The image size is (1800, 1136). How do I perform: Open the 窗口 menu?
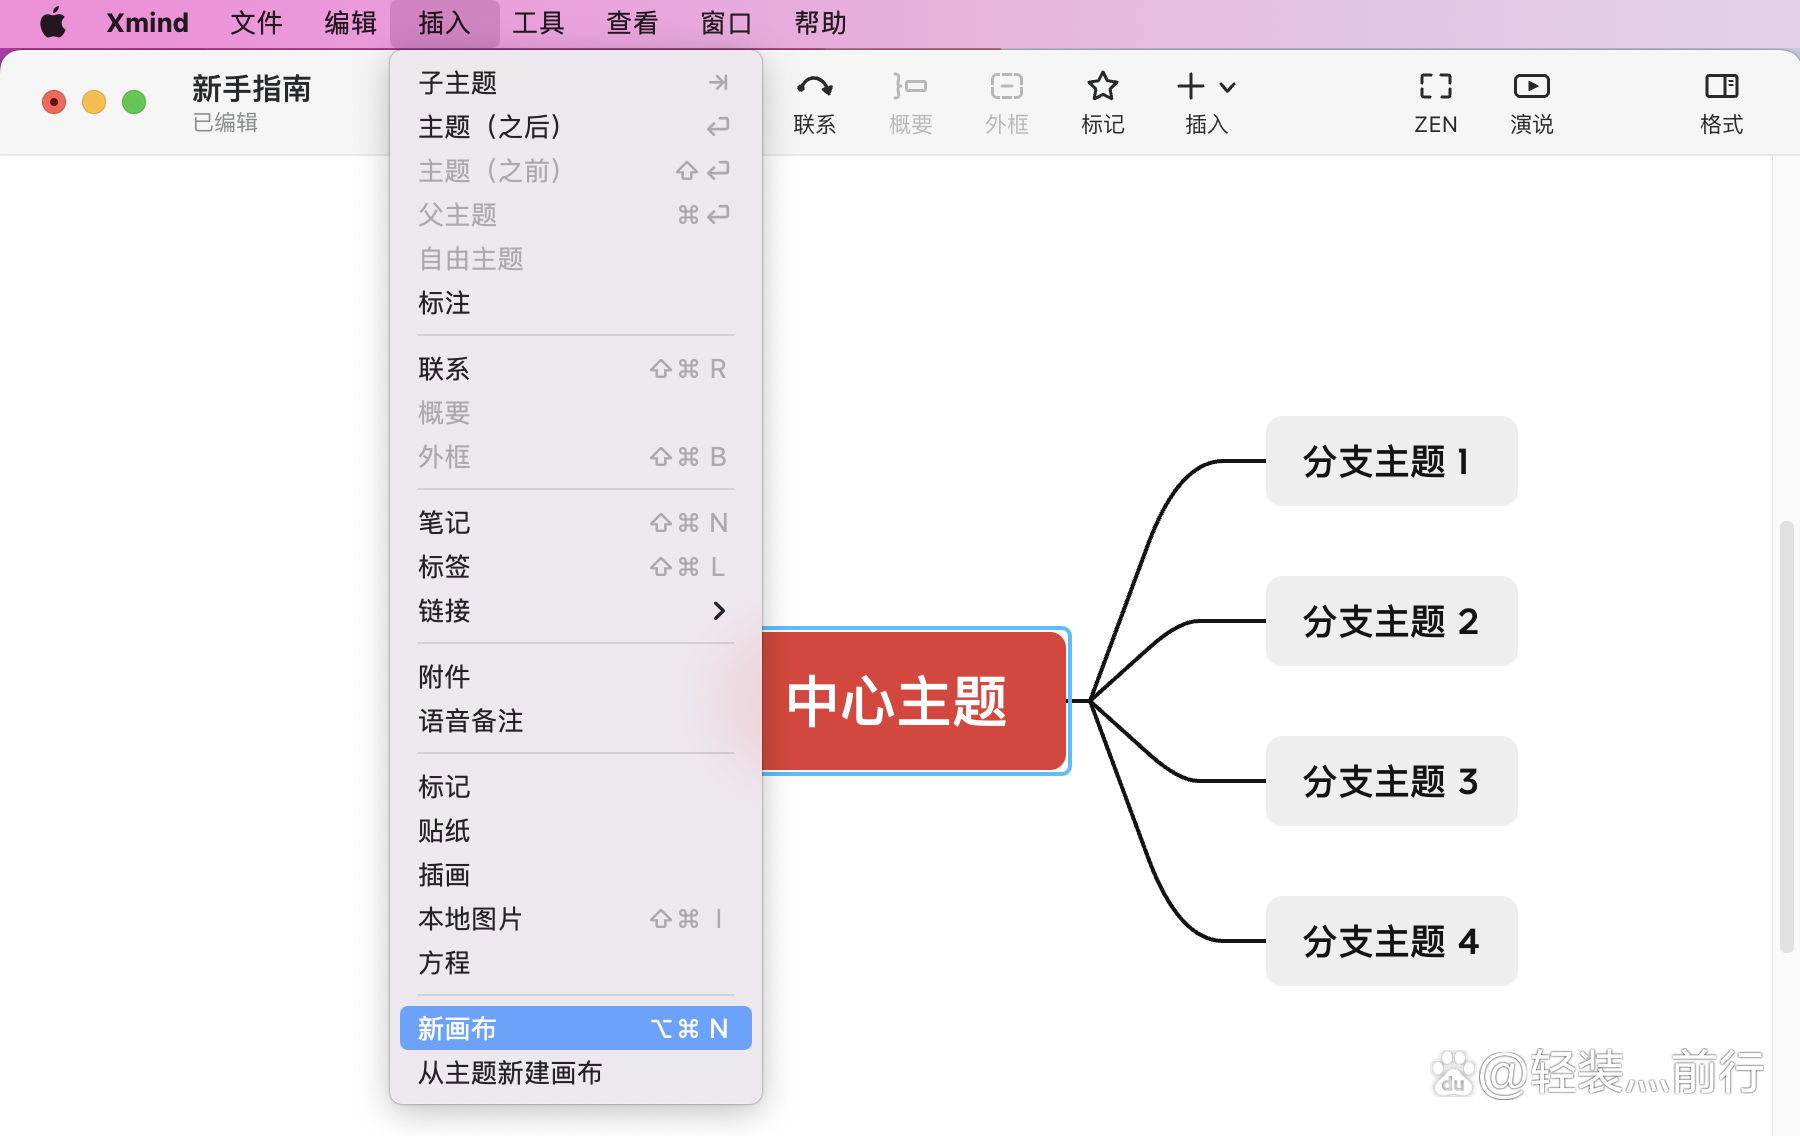726,22
